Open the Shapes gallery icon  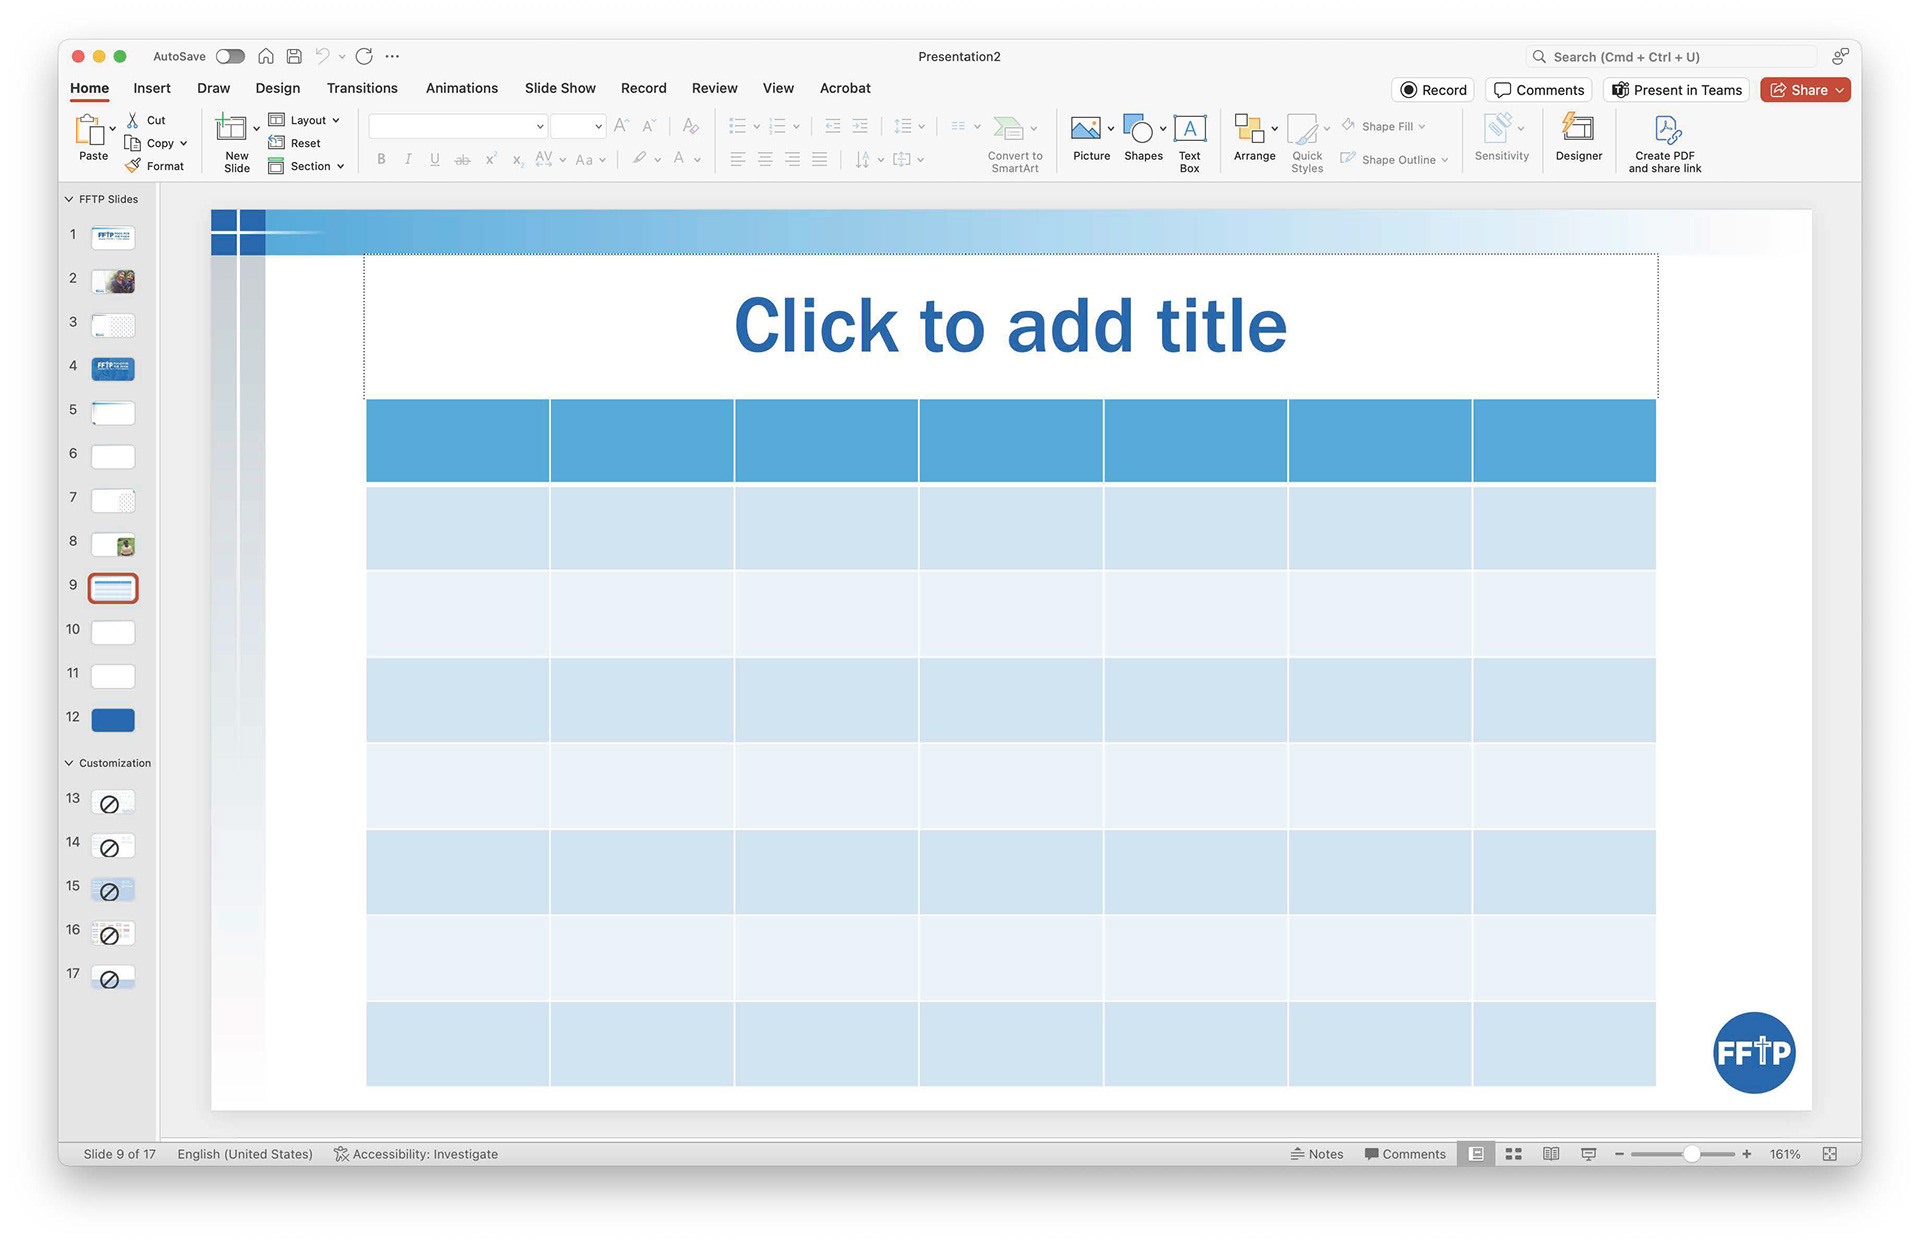(1138, 129)
